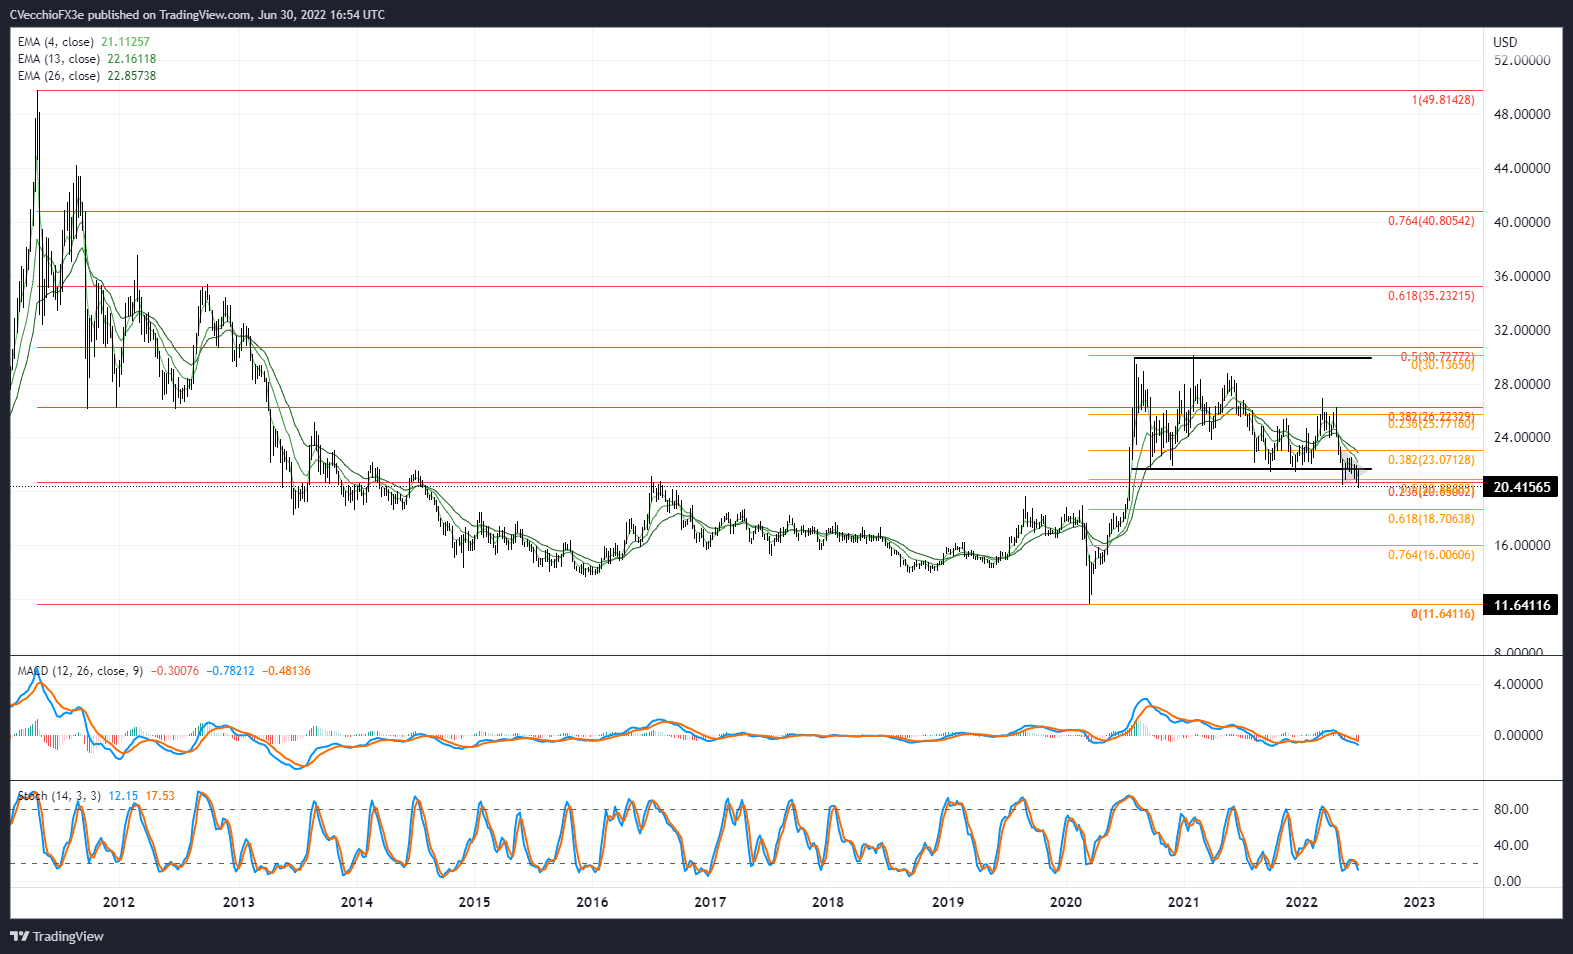This screenshot has height=954, width=1573.
Task: Select the Fibonacci label 0.764(16.00606)
Action: [1430, 555]
